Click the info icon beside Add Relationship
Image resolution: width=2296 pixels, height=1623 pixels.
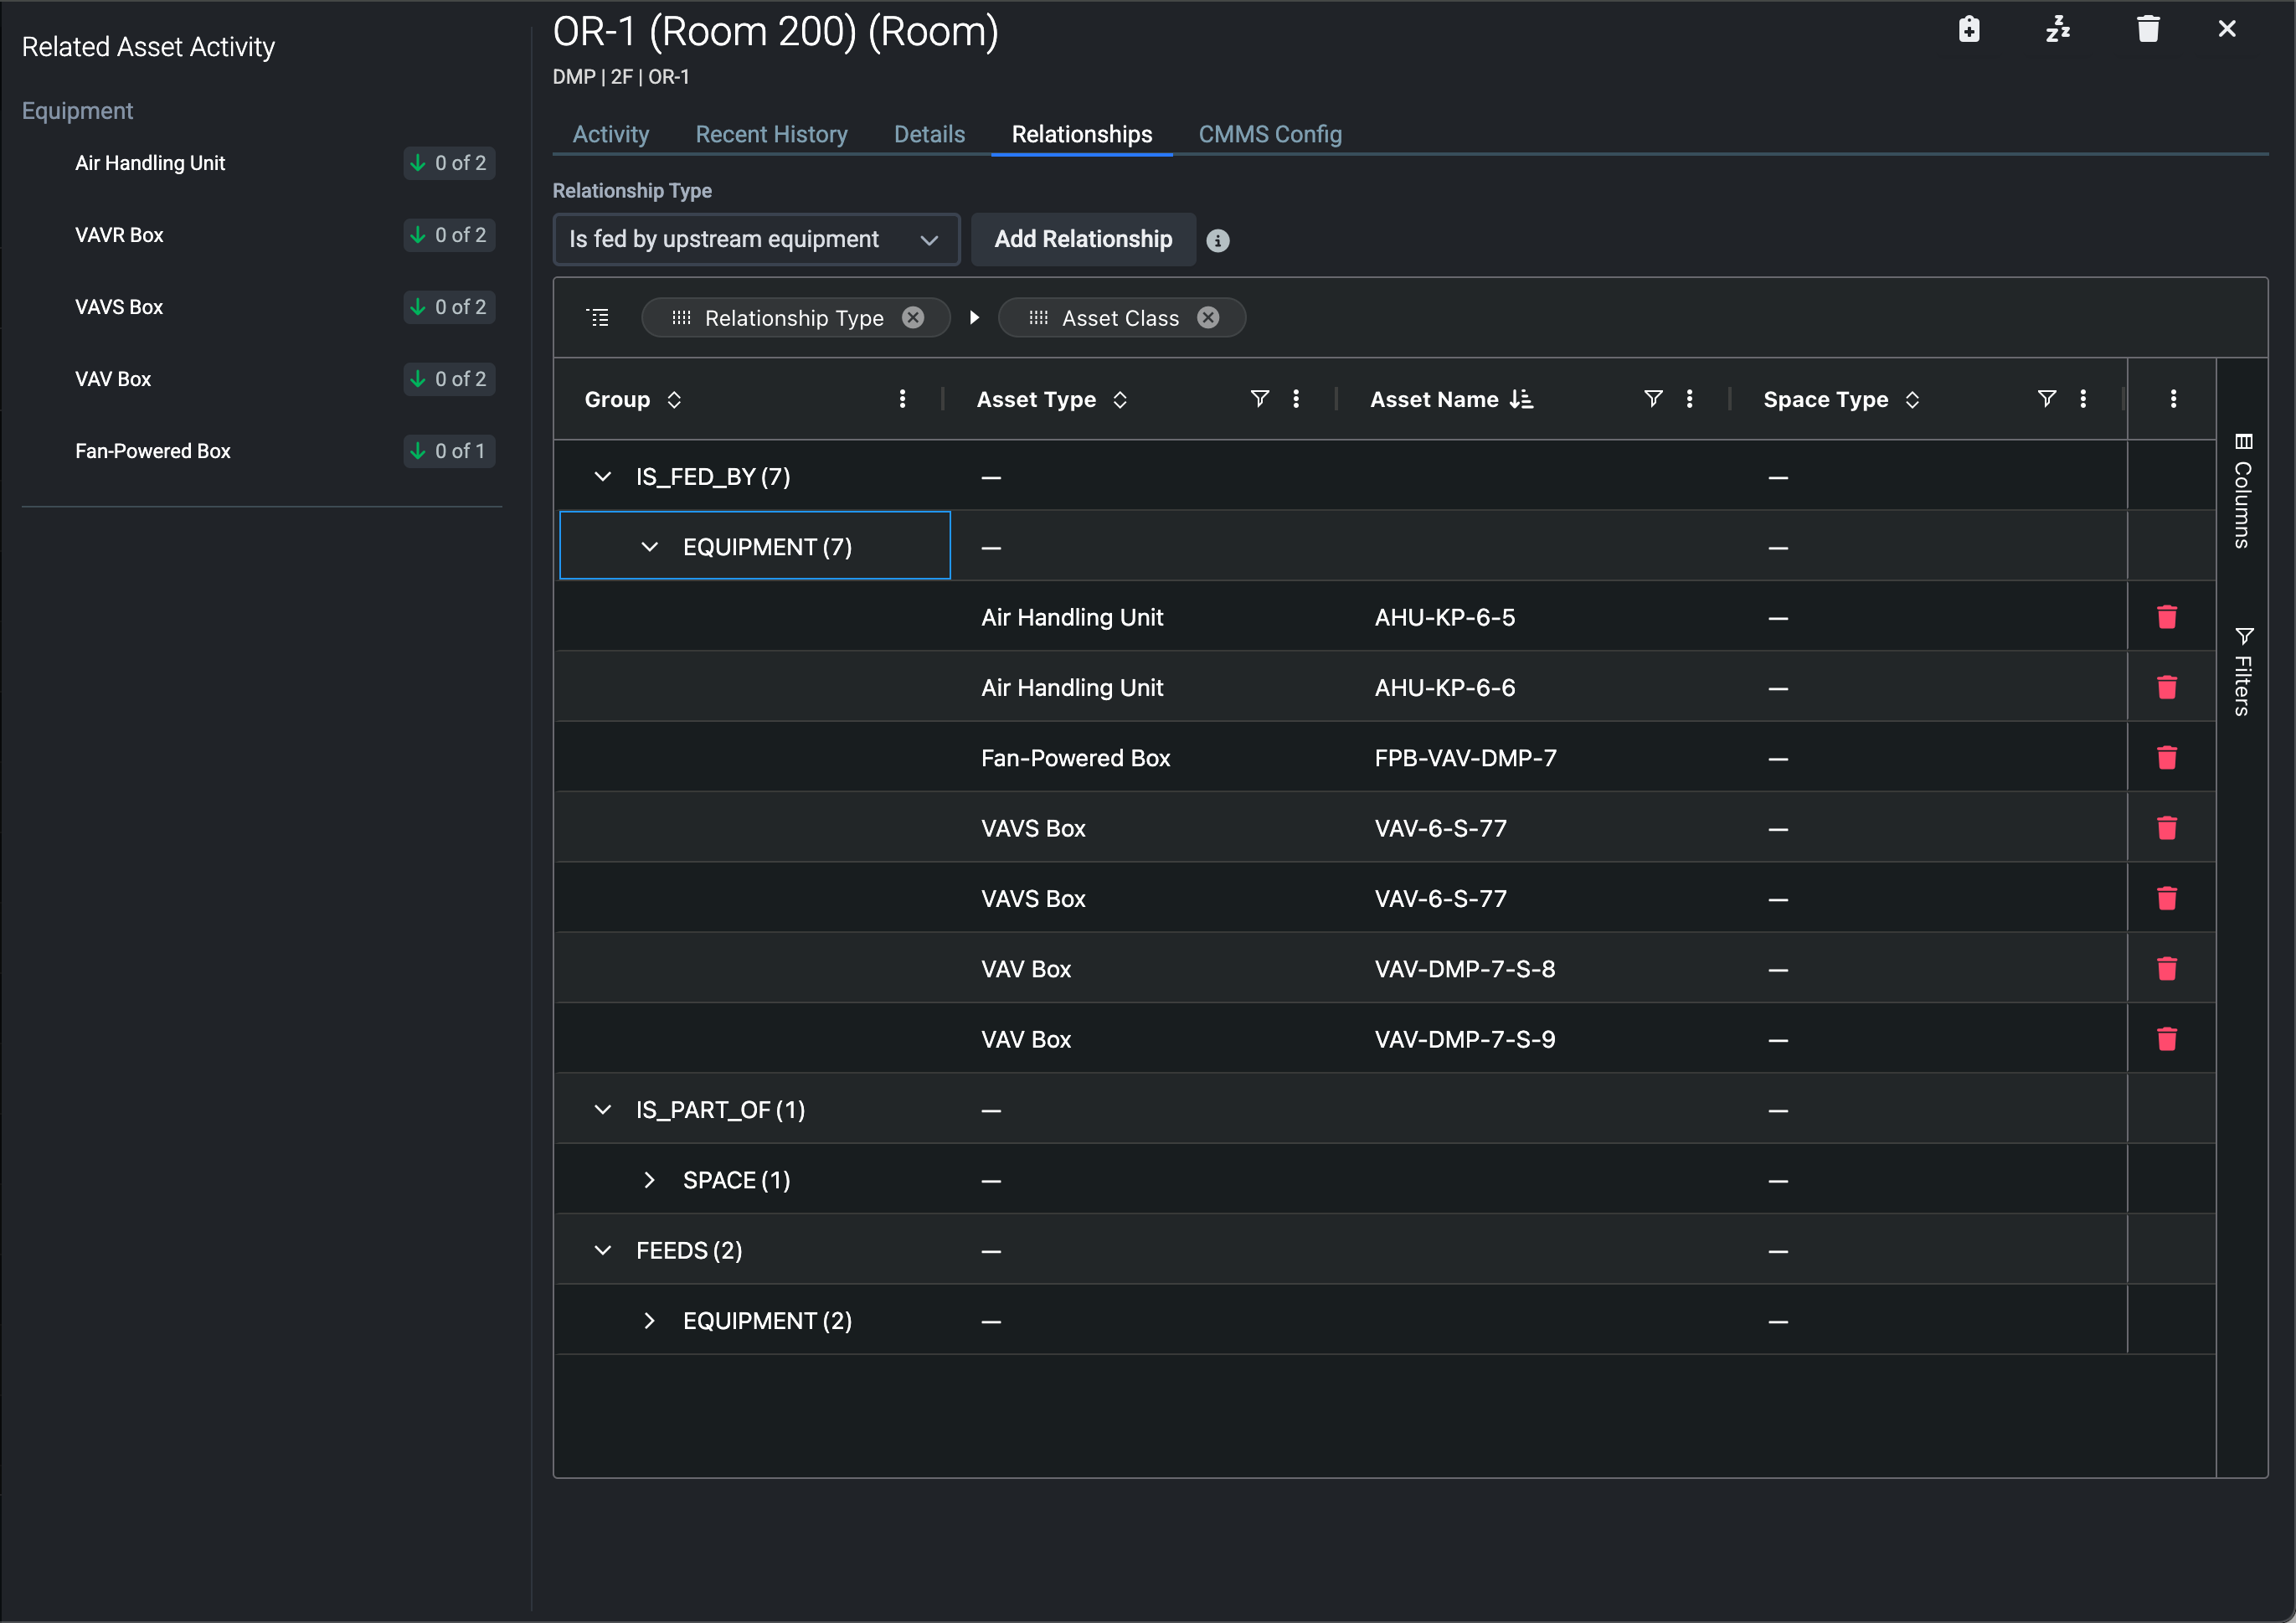1217,240
